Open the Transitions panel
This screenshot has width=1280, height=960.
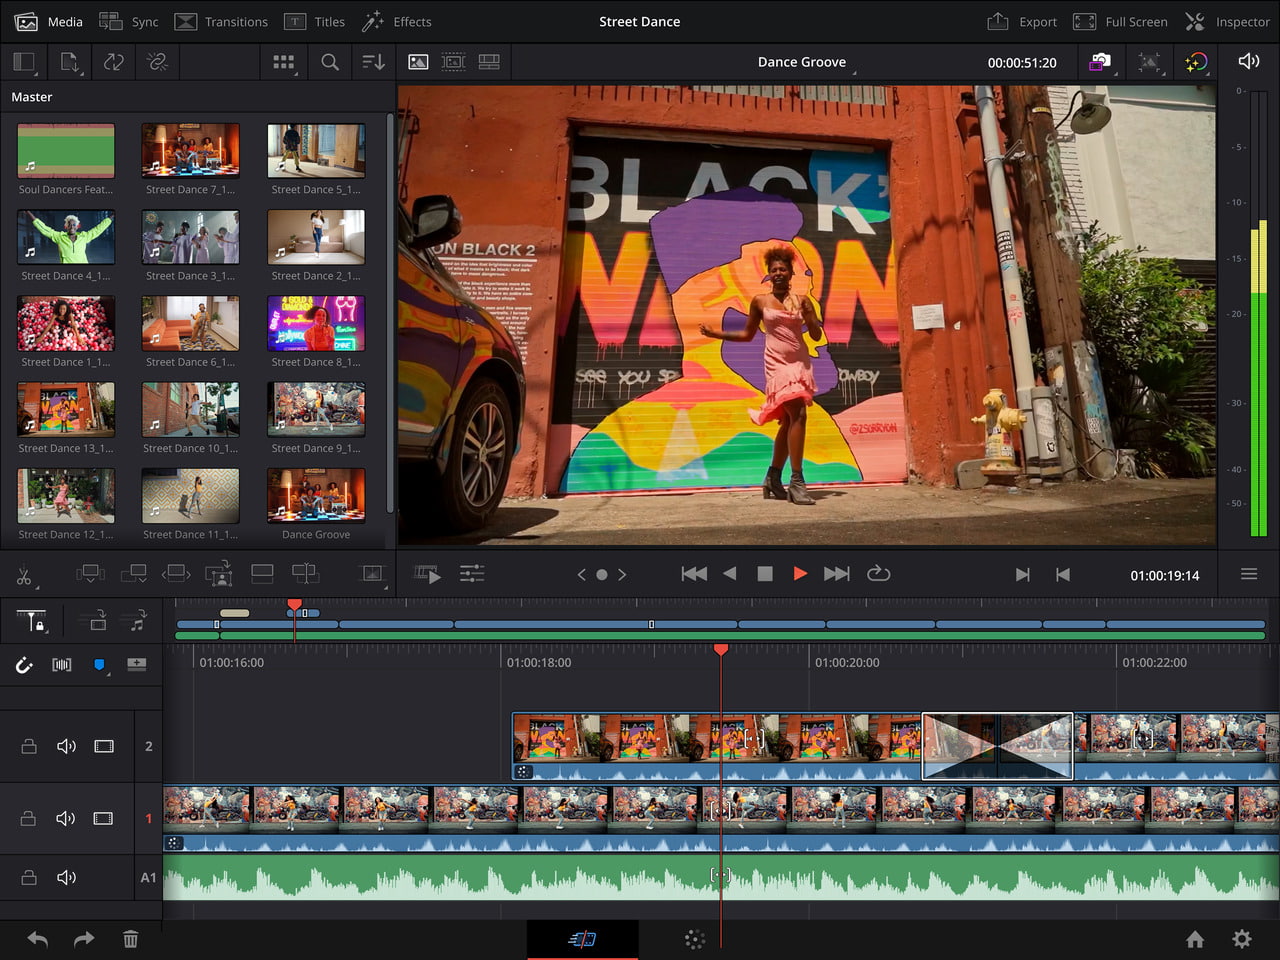(220, 21)
